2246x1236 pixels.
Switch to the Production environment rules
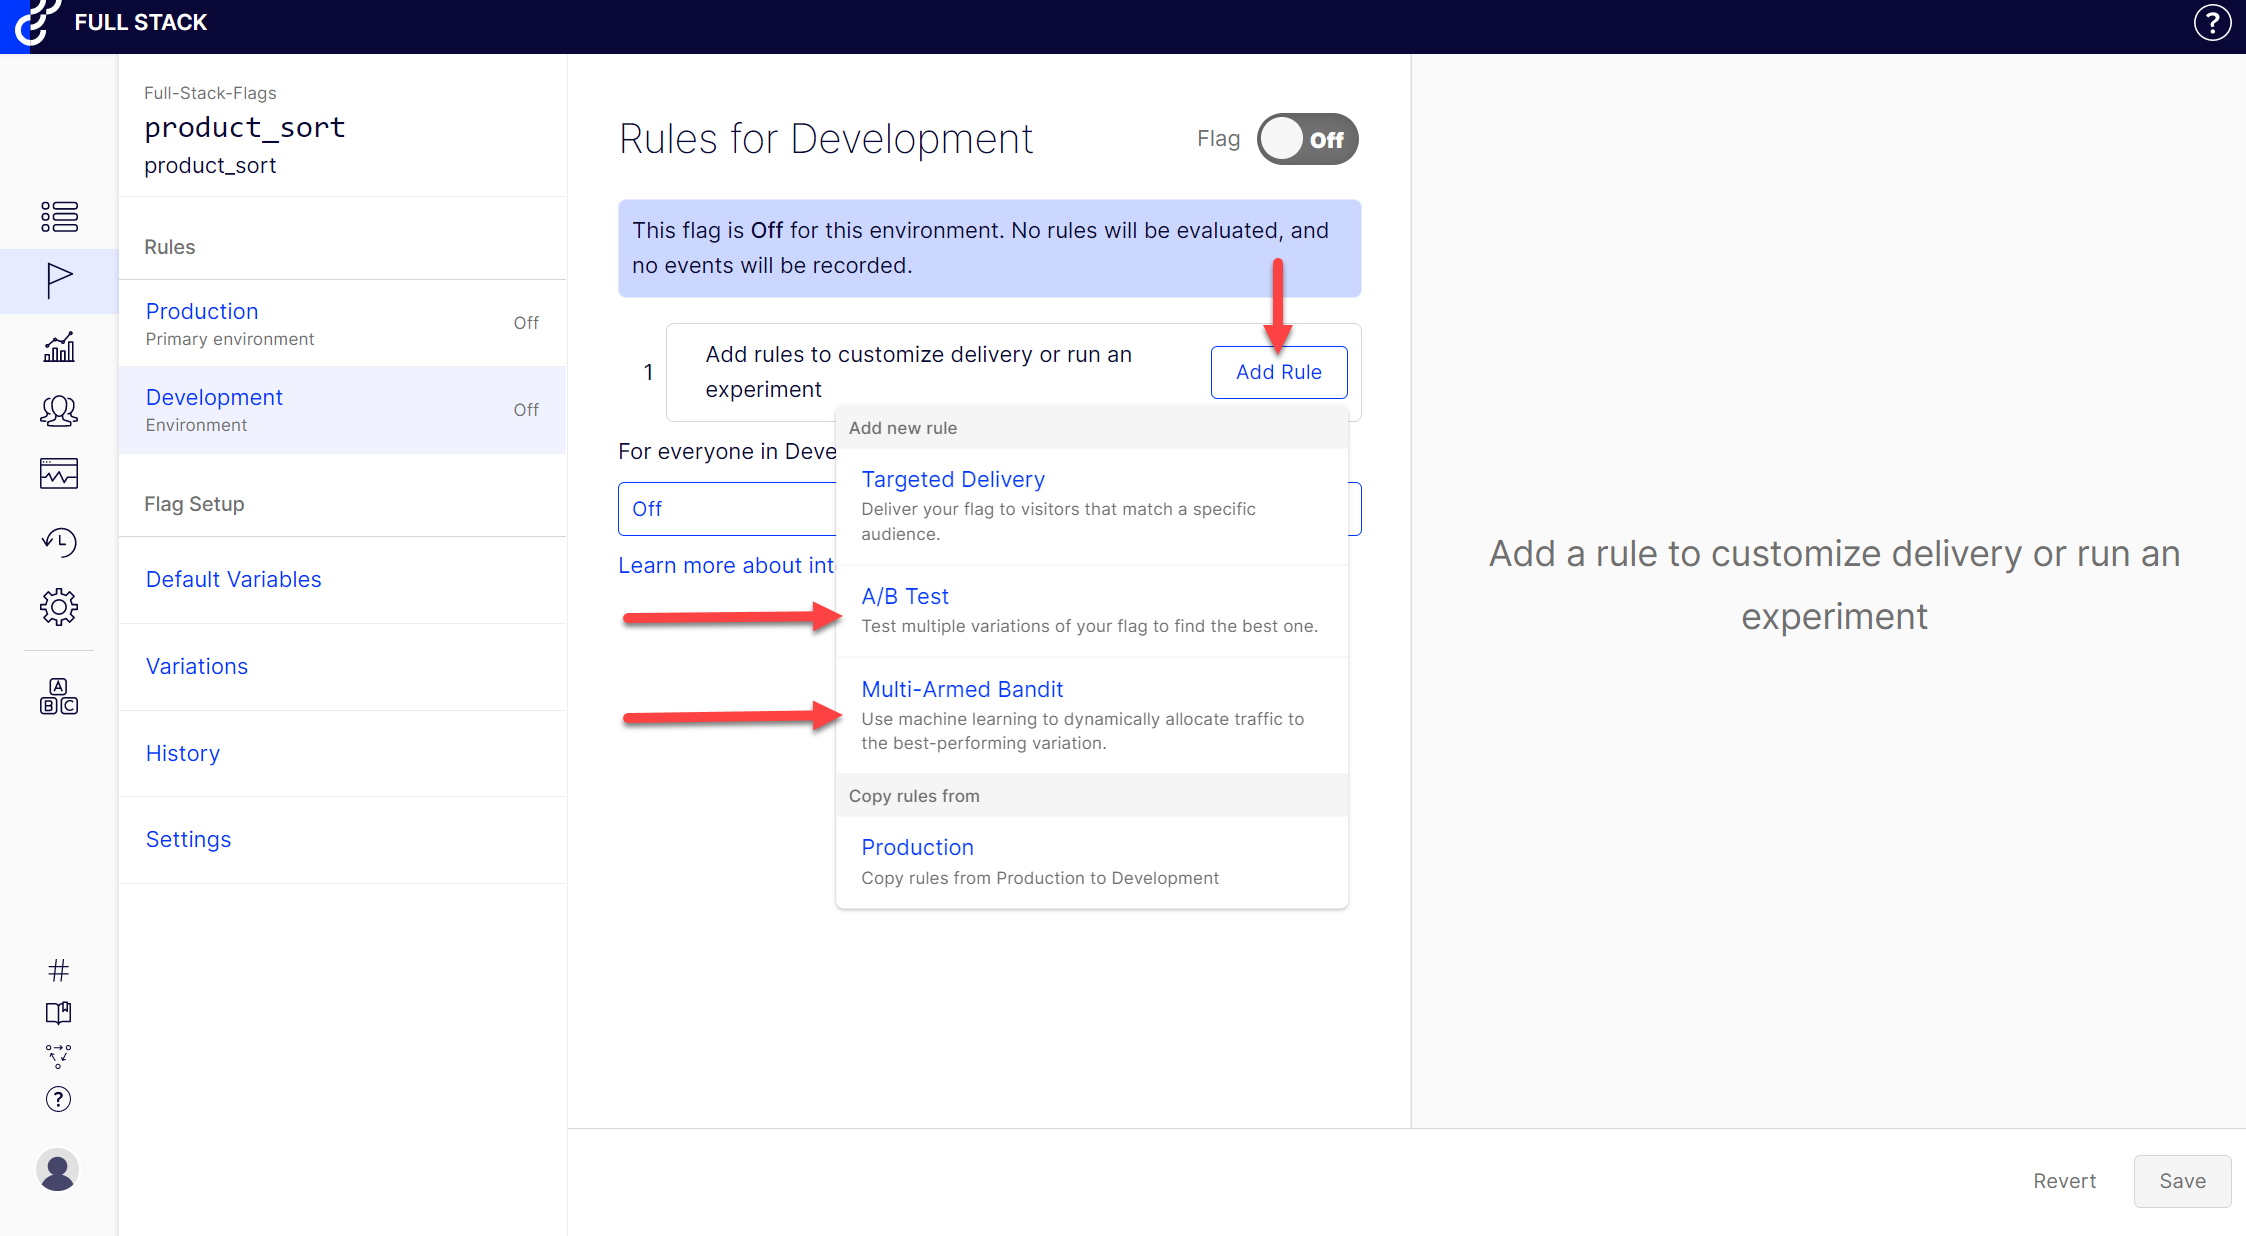202,312
